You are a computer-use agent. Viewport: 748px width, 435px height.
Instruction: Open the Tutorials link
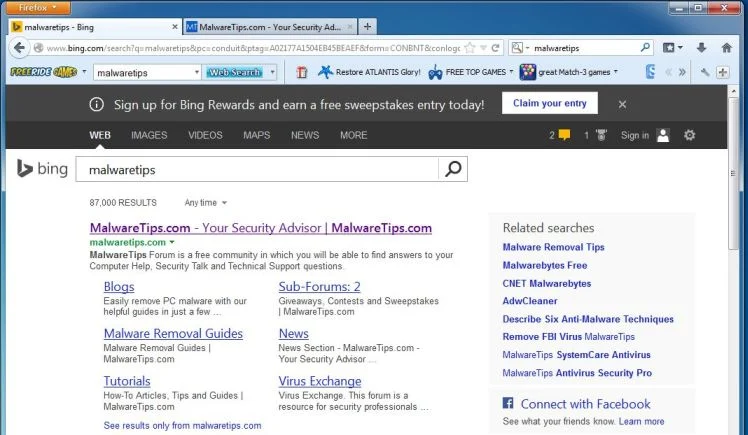pos(127,381)
